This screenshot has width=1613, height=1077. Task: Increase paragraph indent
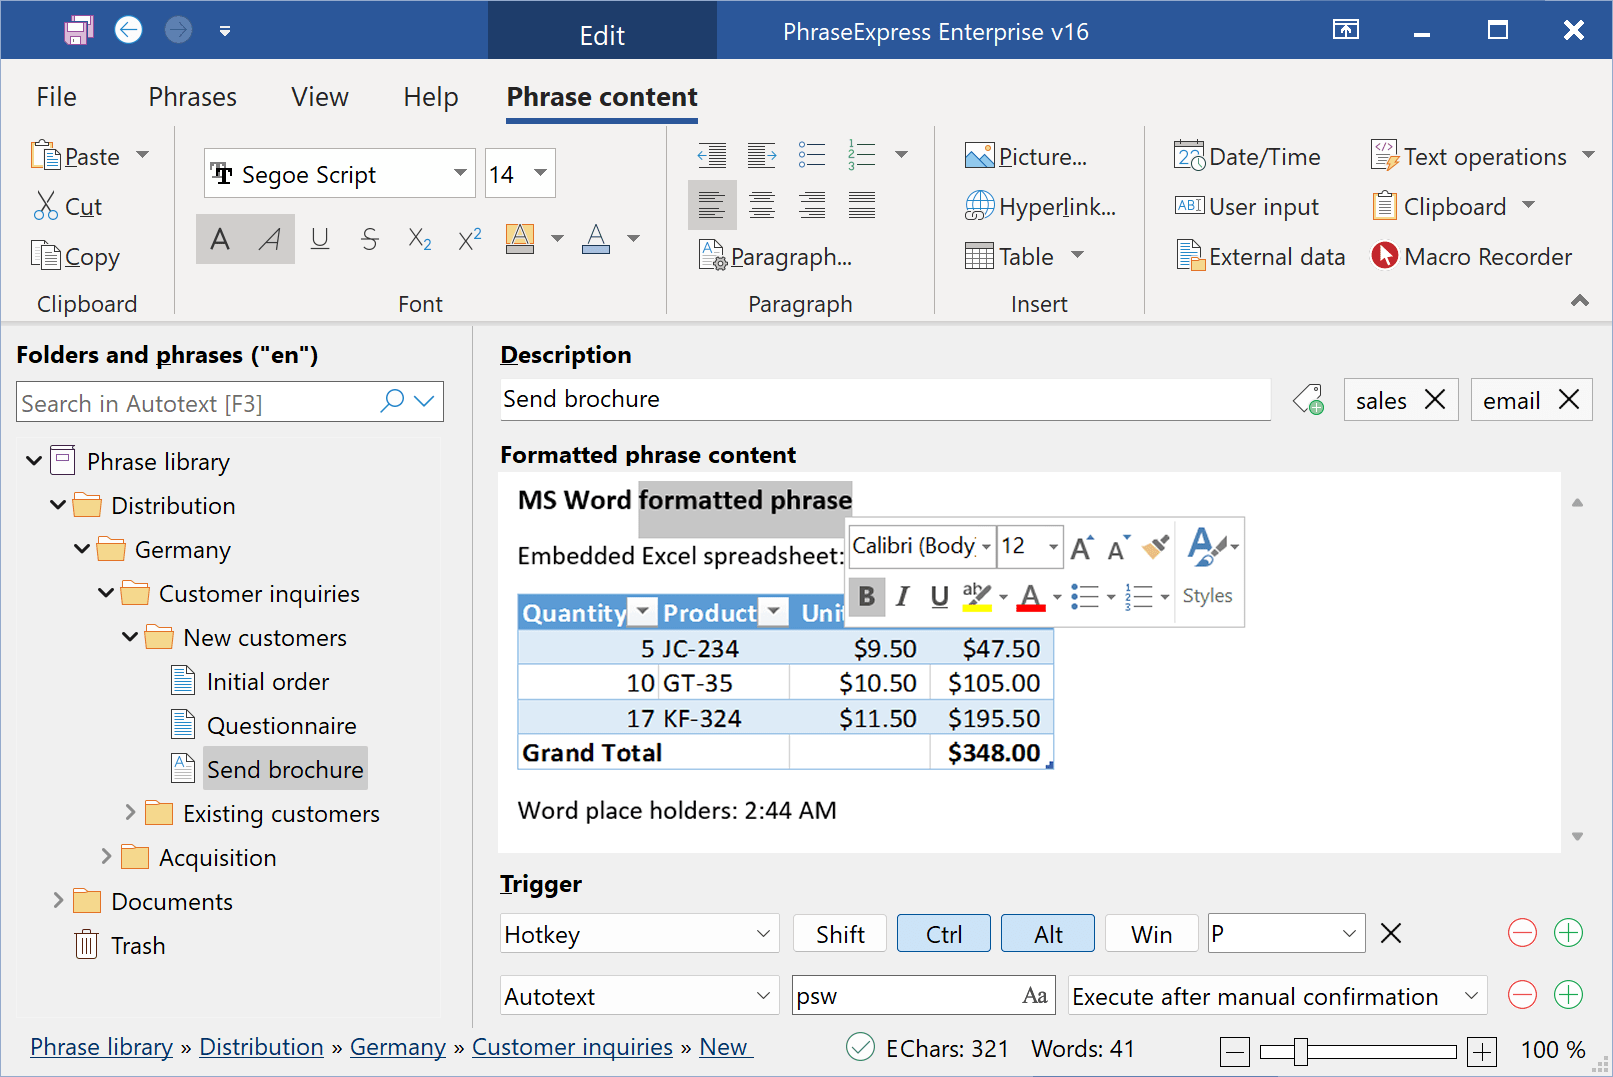point(762,155)
